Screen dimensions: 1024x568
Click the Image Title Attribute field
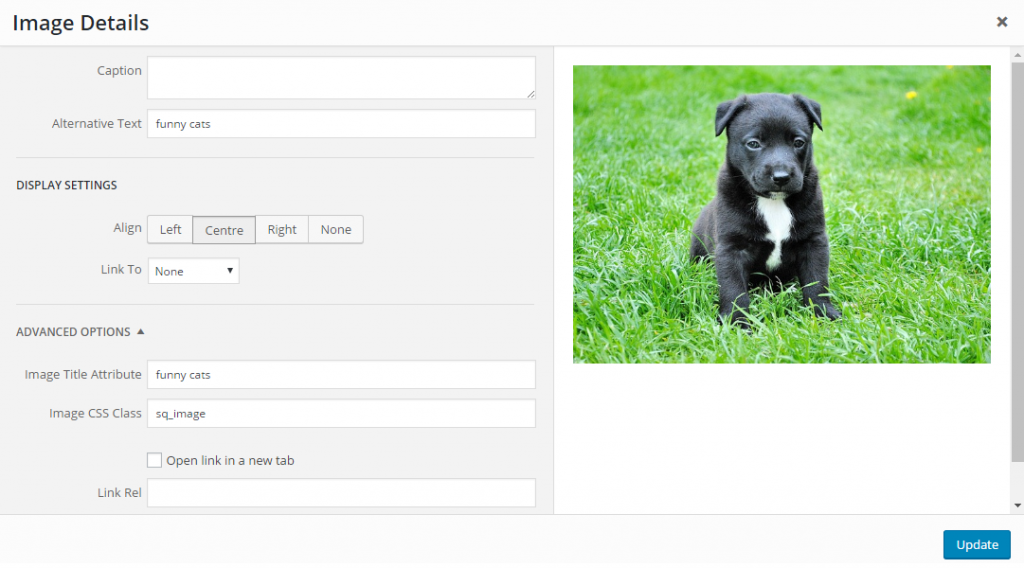[x=340, y=375]
